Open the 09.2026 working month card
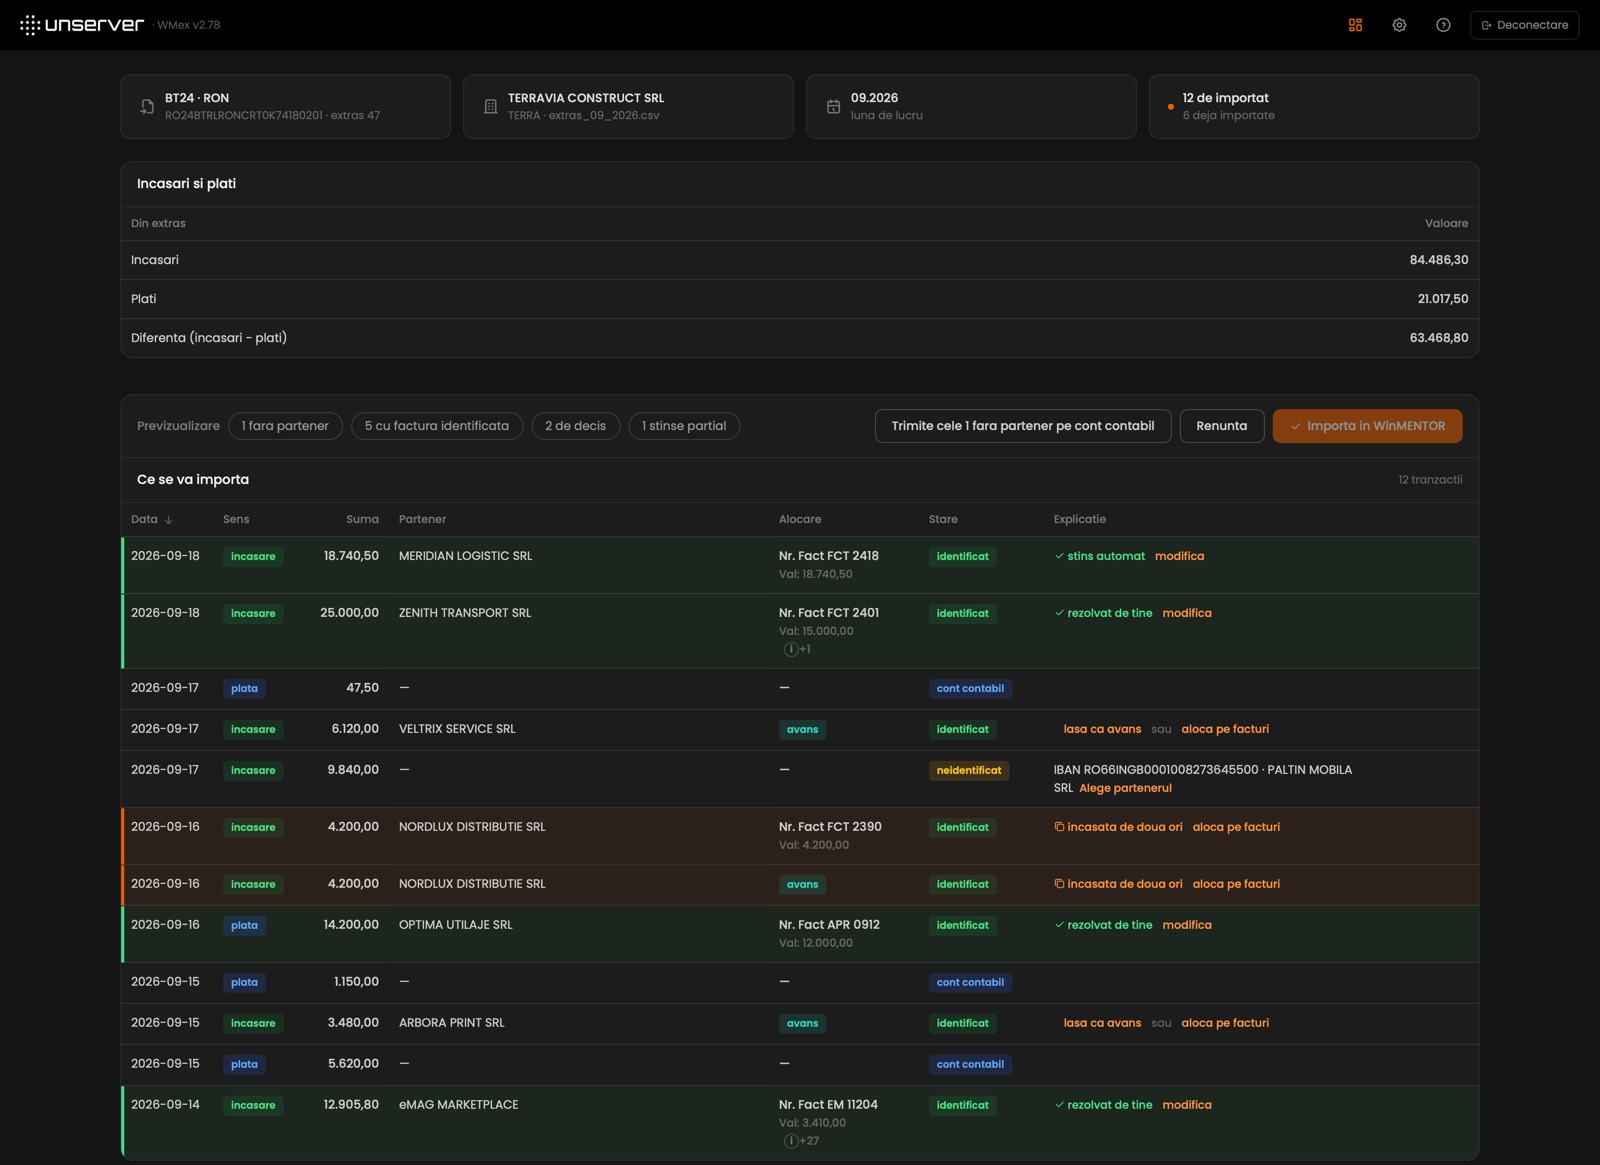This screenshot has height=1165, width=1600. pyautogui.click(x=971, y=106)
